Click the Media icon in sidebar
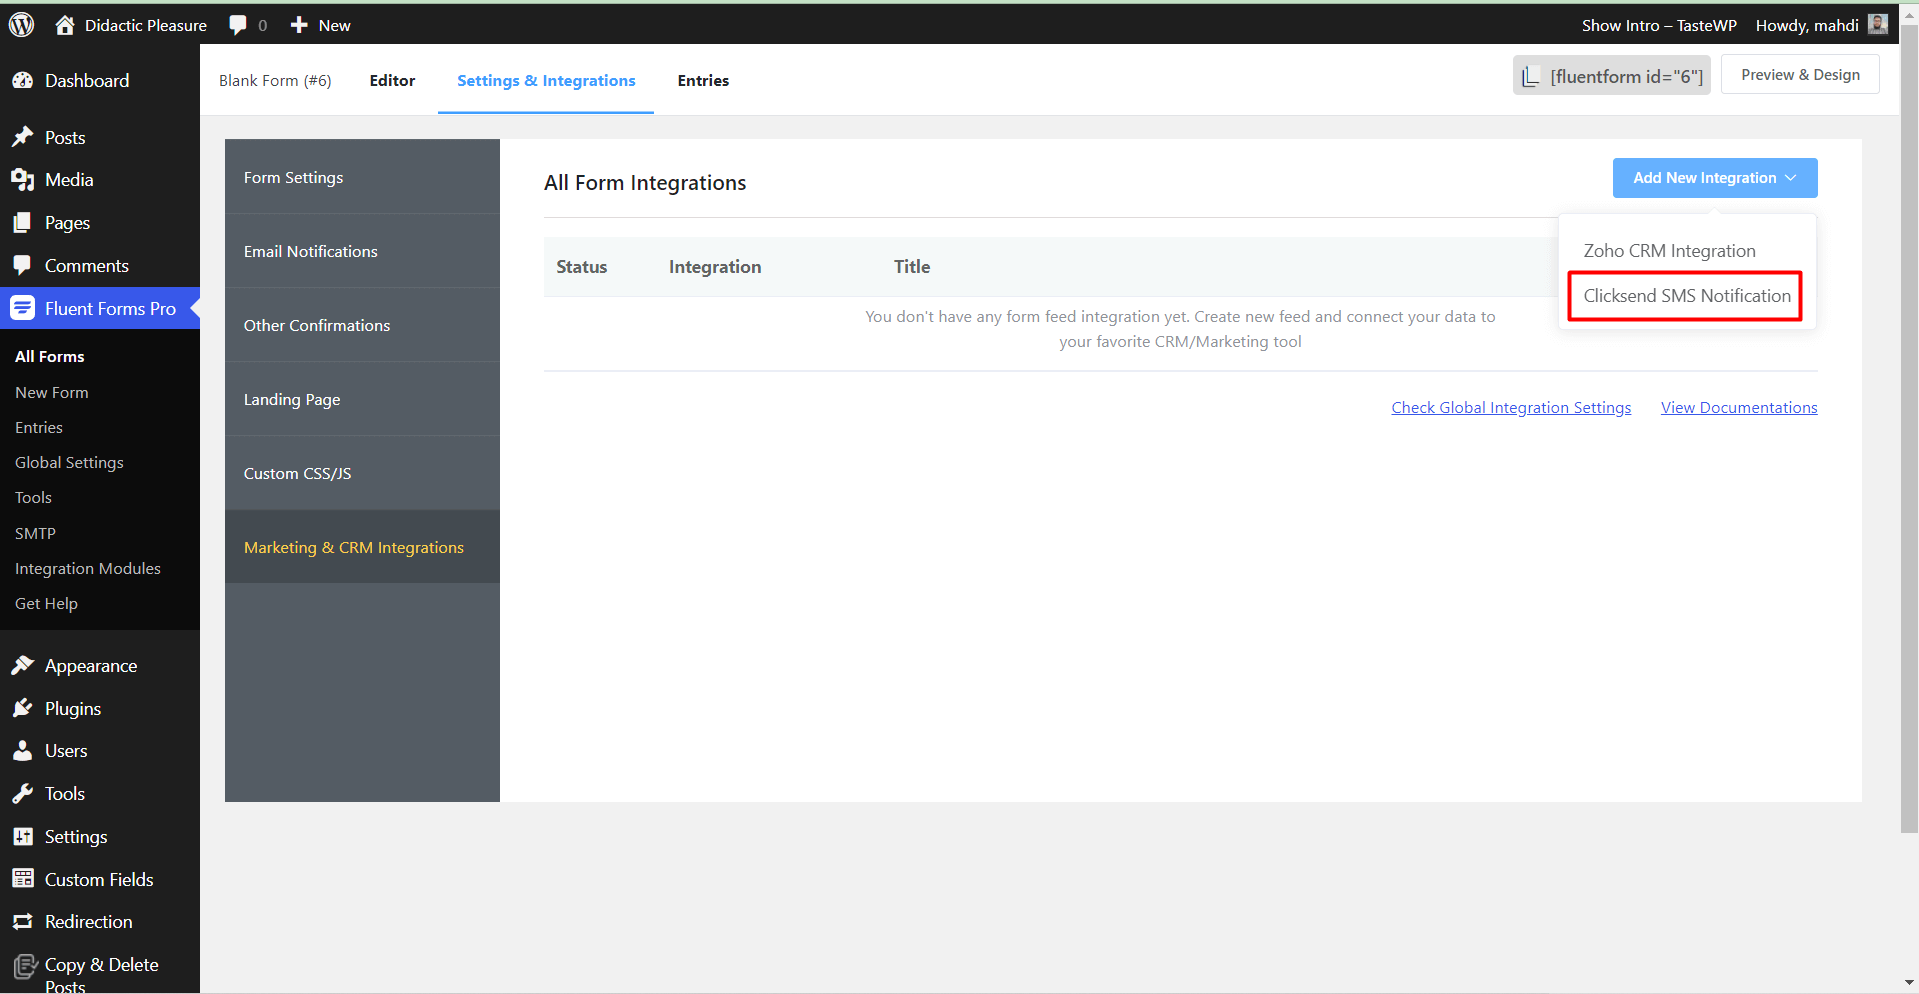This screenshot has height=994, width=1919. (23, 180)
